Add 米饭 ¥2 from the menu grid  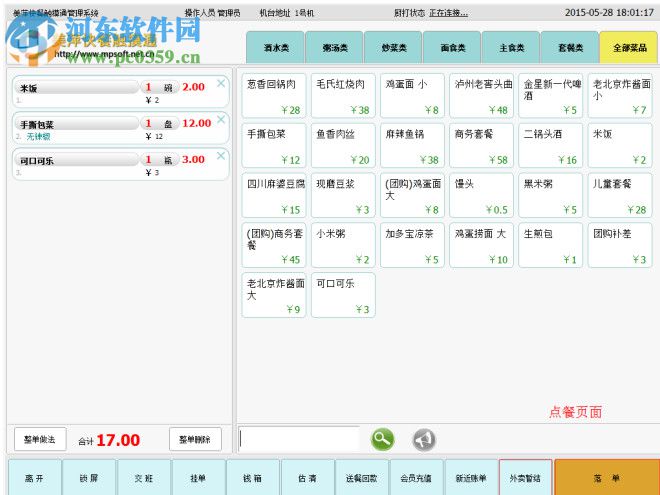[x=620, y=146]
